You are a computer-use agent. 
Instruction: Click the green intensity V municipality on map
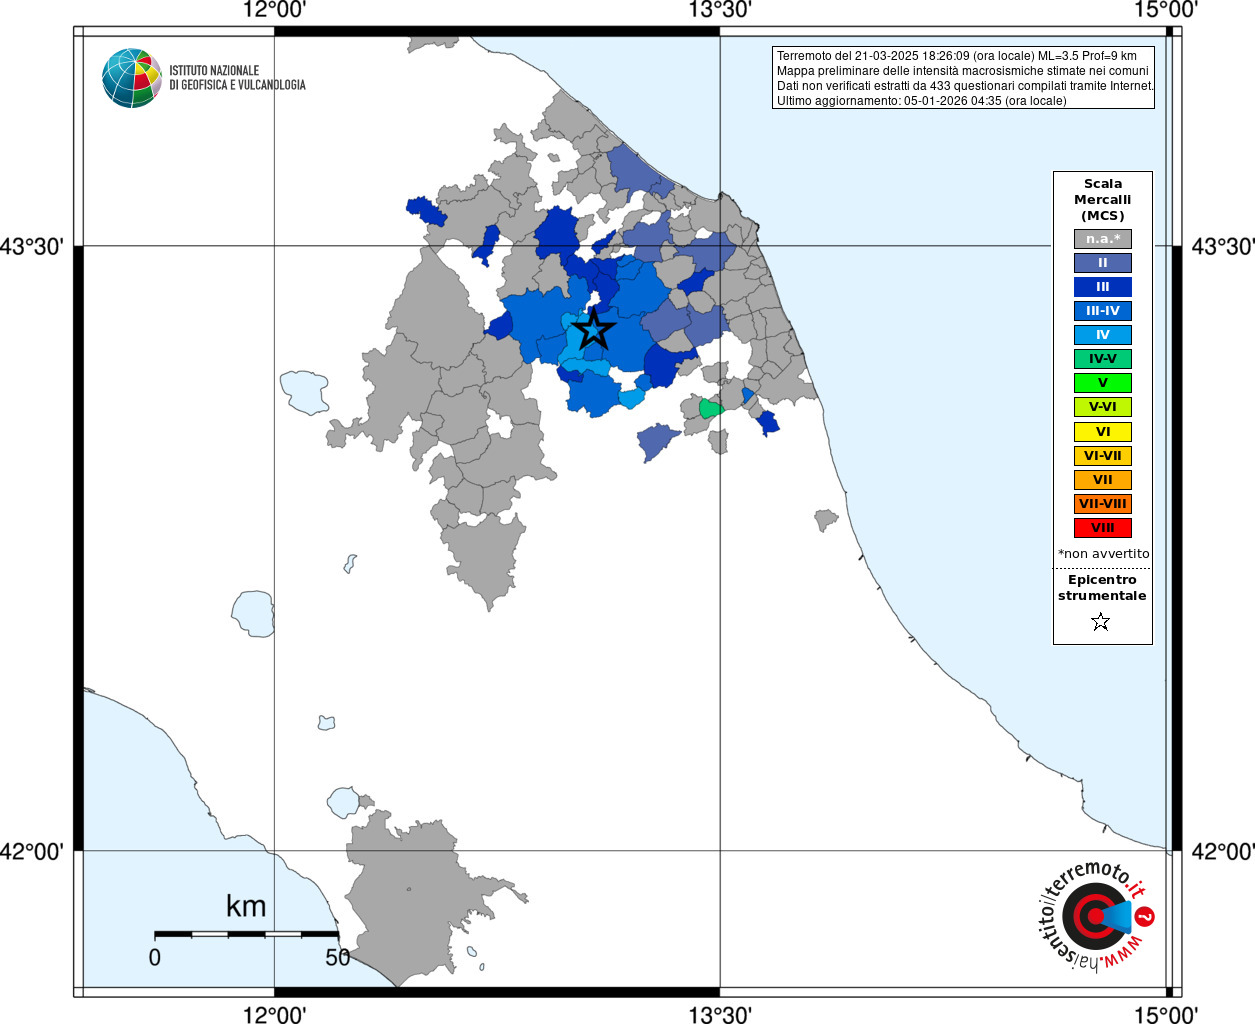710,408
